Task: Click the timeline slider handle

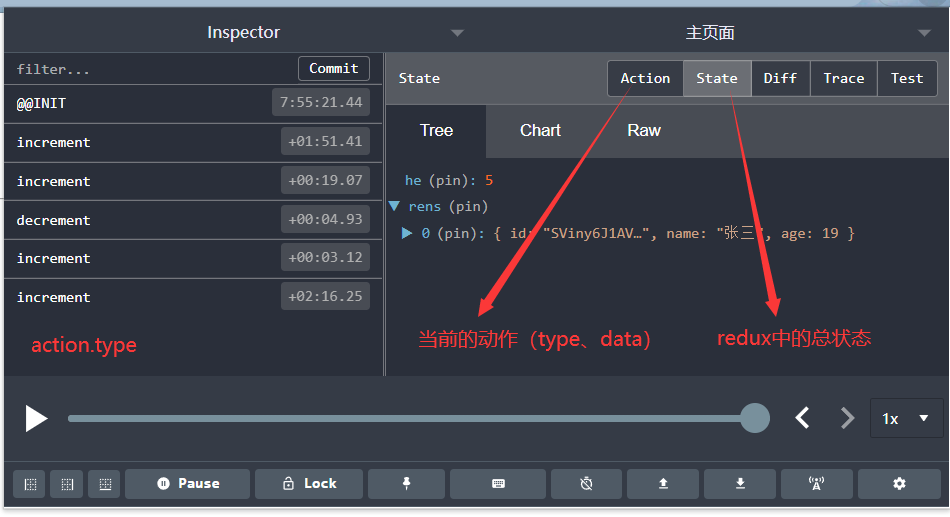Action: pyautogui.click(x=755, y=418)
